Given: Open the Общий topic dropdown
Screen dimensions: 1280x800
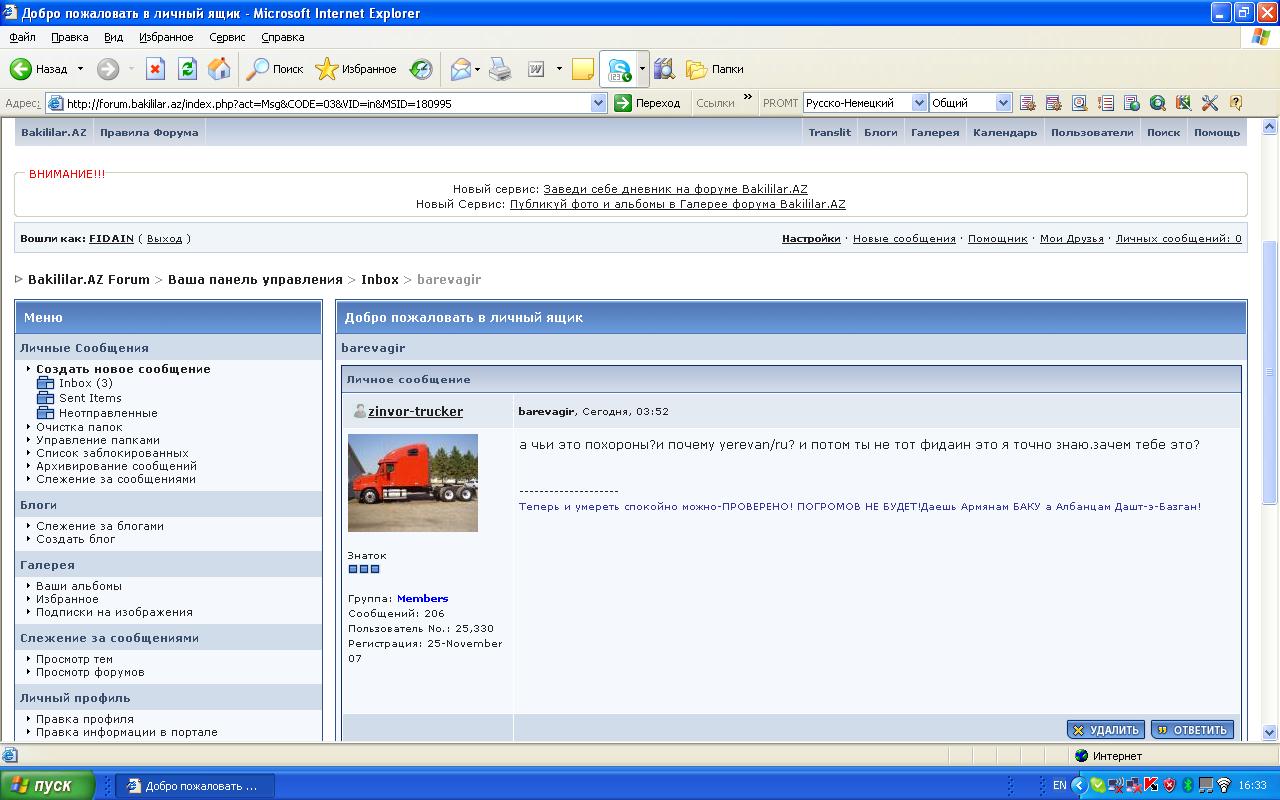Looking at the screenshot, I should [x=1003, y=103].
